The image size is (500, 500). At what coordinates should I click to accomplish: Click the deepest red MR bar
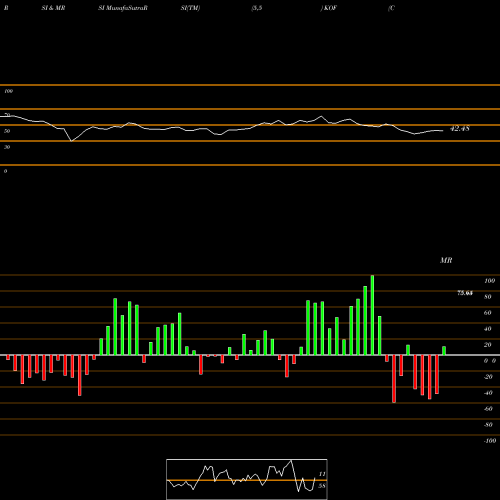point(394,379)
